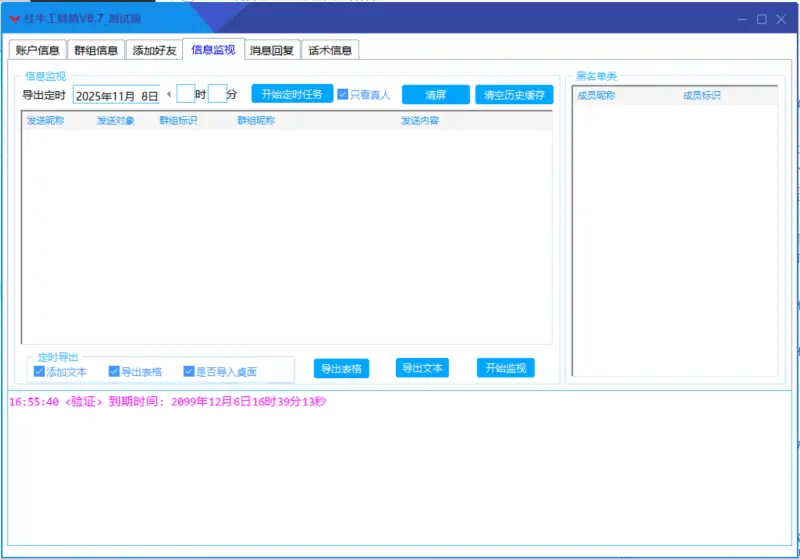Click the expiry time log line

coord(167,401)
